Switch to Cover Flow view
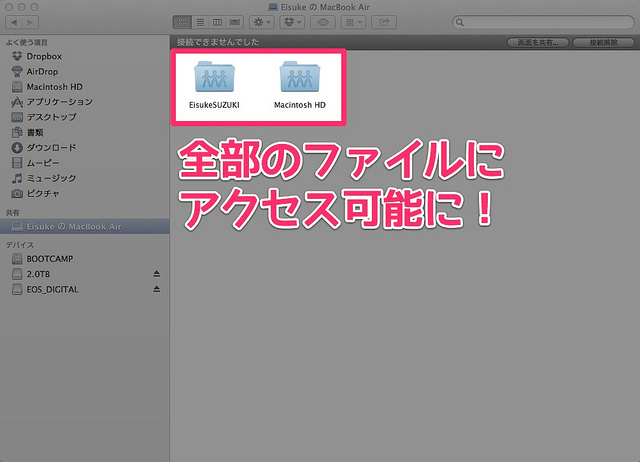Viewport: 640px width, 462px height. [x=235, y=22]
